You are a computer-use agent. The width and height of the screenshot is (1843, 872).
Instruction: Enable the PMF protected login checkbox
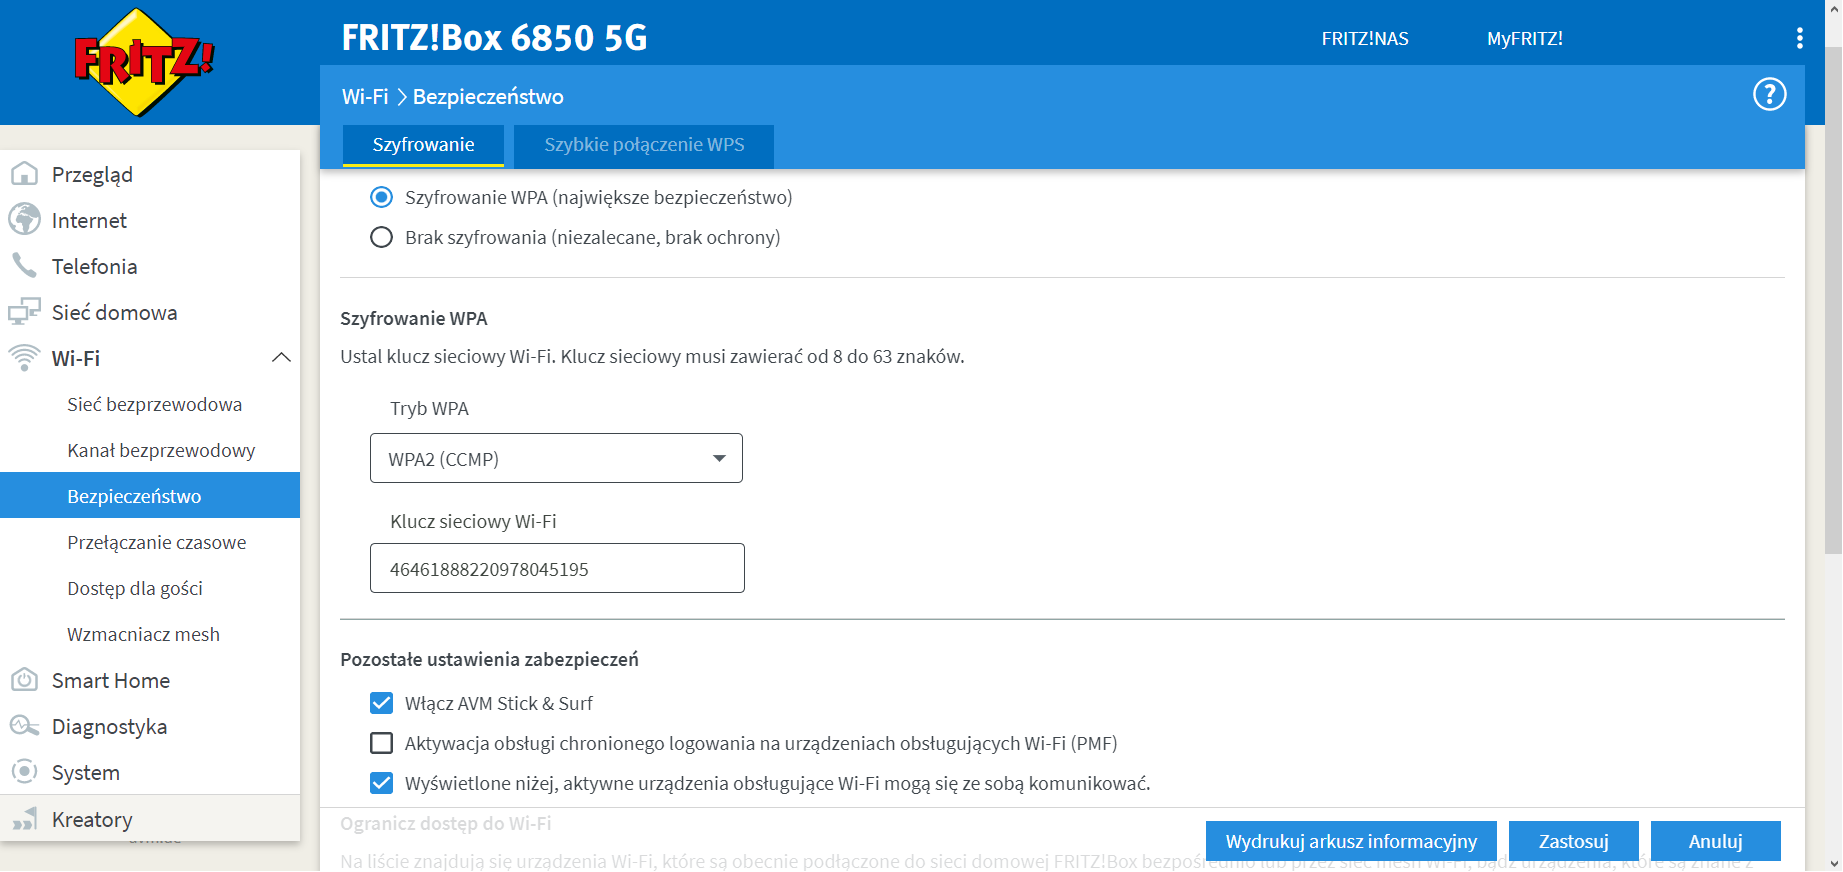click(x=381, y=743)
